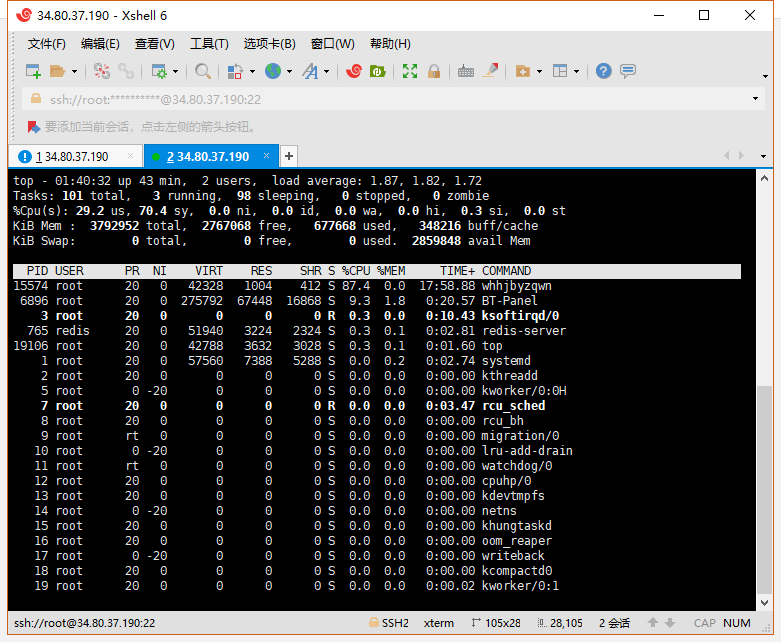Click the New Session toolbar icon
The width and height of the screenshot is (781, 642).
[33, 71]
